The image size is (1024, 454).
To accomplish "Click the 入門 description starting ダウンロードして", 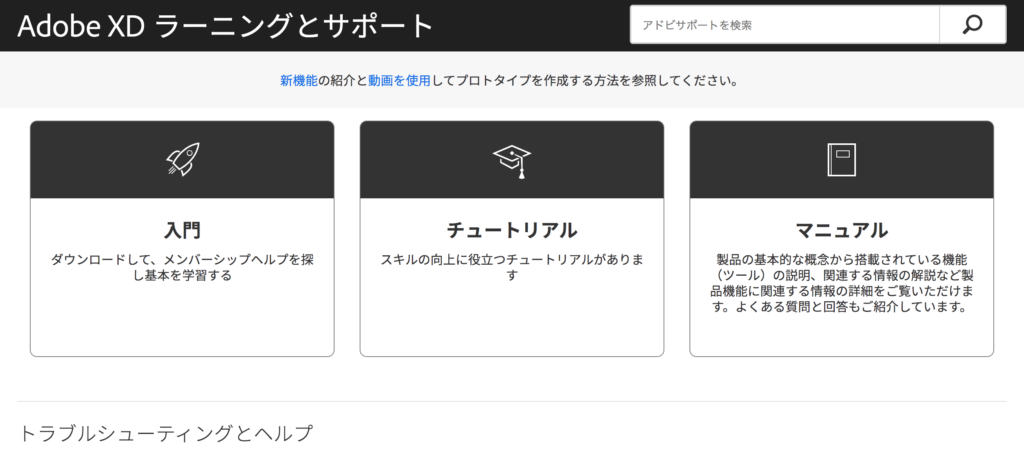I will point(182,267).
